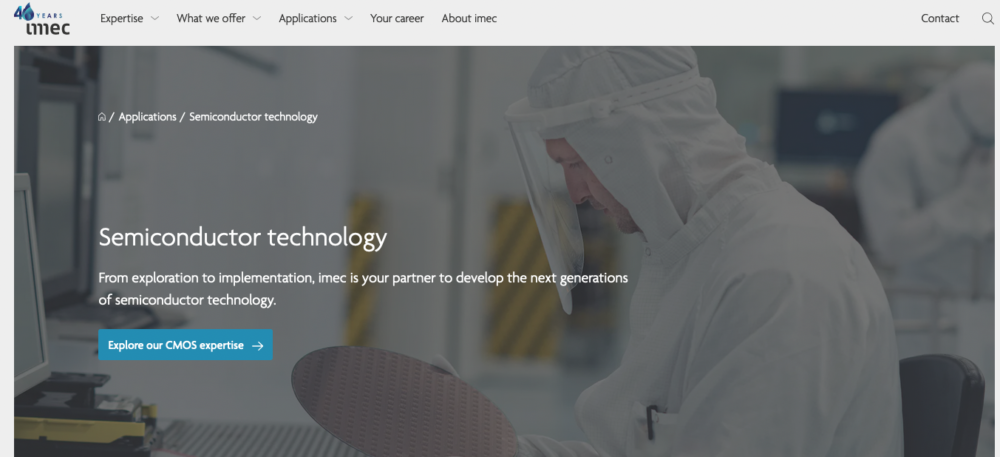Viewport: 1000px width, 457px height.
Task: Click the arrow icon on CMOS button
Action: pyautogui.click(x=258, y=345)
